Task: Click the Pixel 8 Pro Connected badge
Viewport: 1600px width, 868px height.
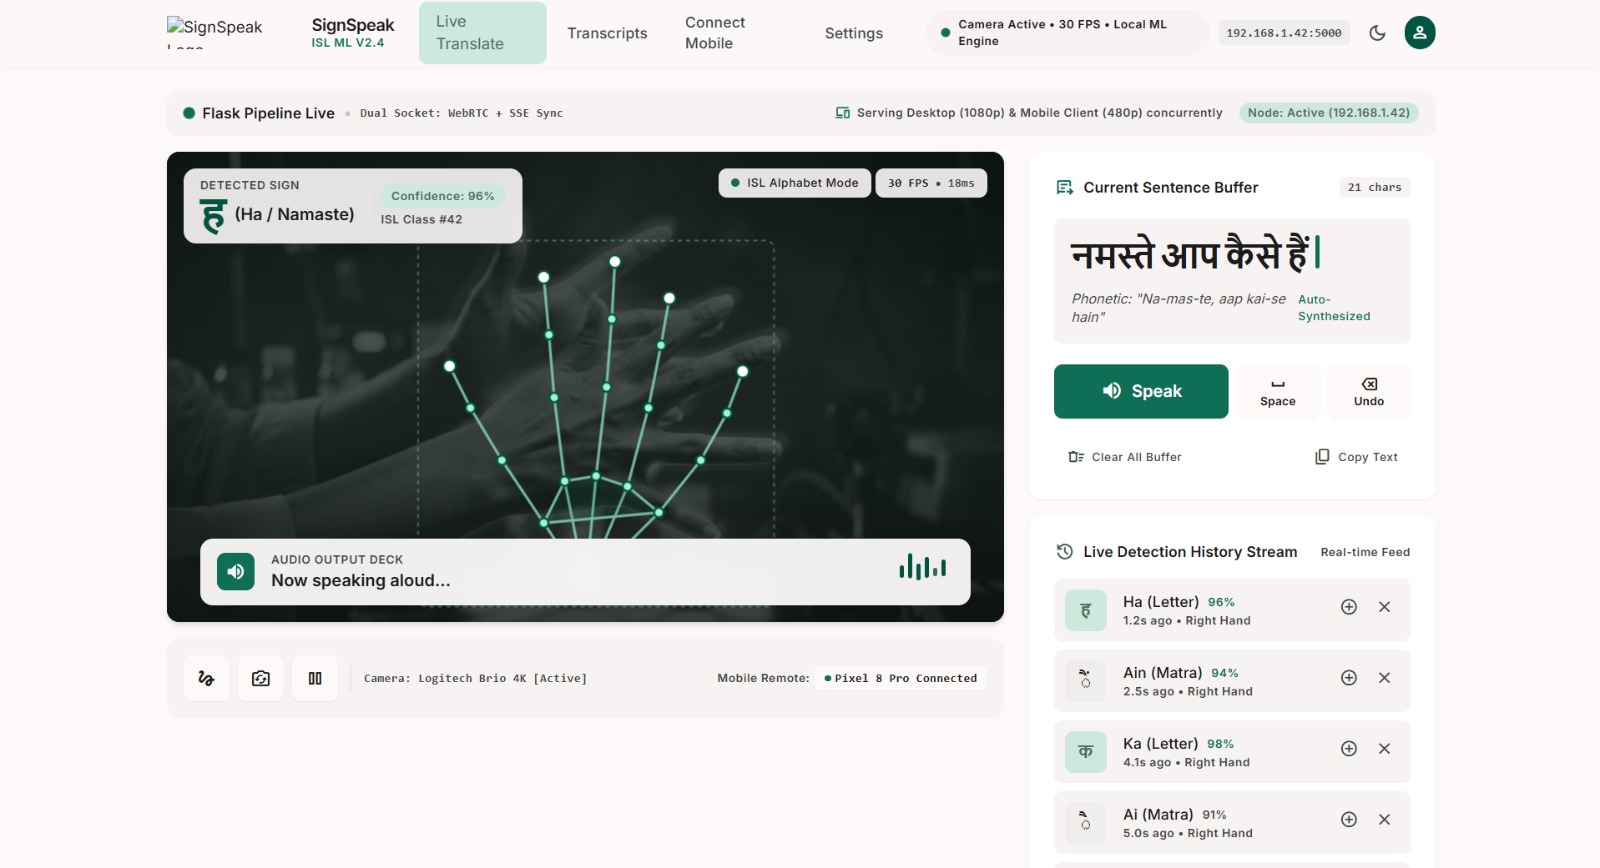Action: pyautogui.click(x=901, y=678)
